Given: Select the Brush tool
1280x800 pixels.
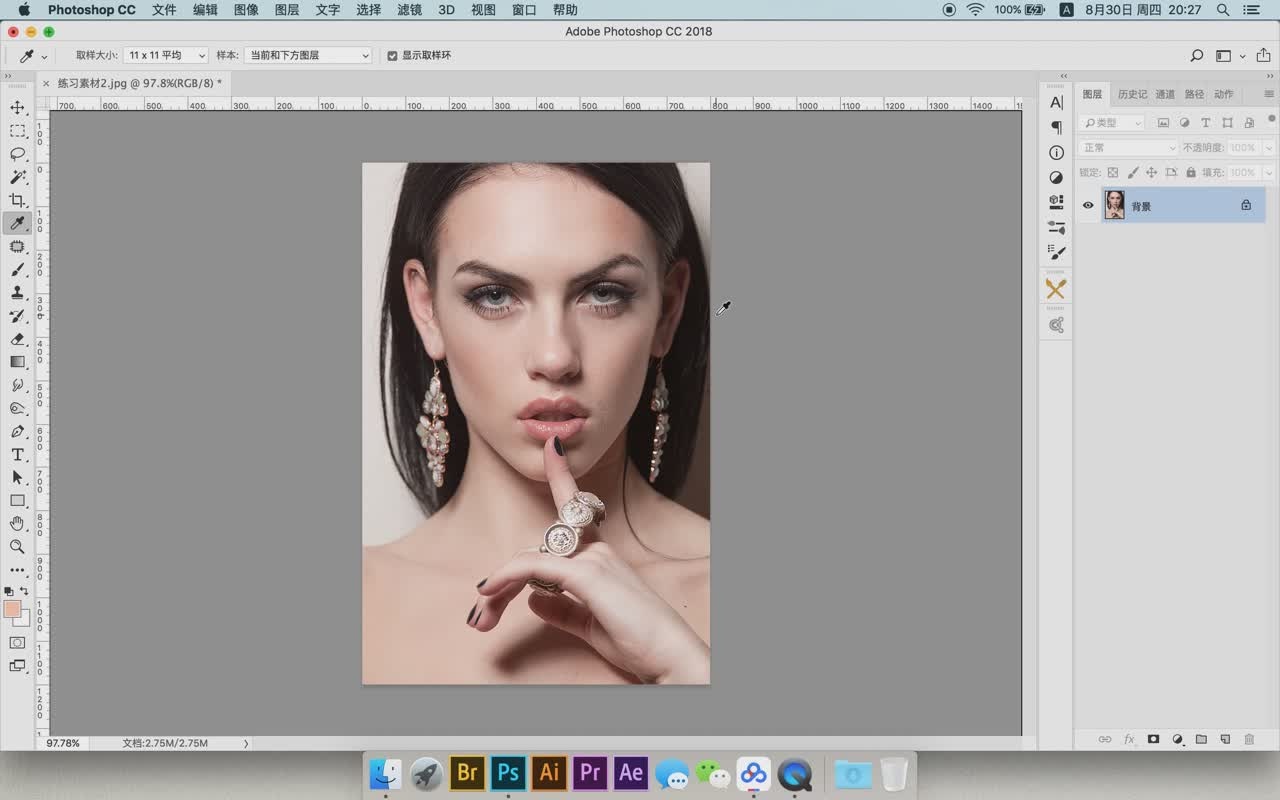Looking at the screenshot, I should click(17, 270).
